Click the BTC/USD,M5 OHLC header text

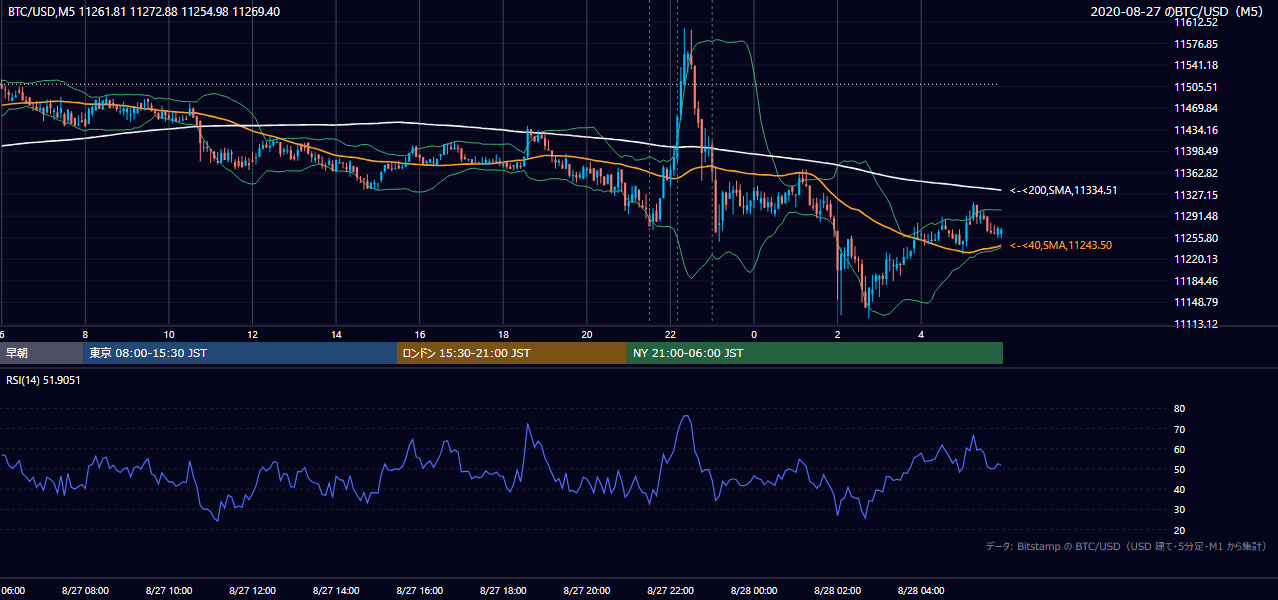pos(144,12)
